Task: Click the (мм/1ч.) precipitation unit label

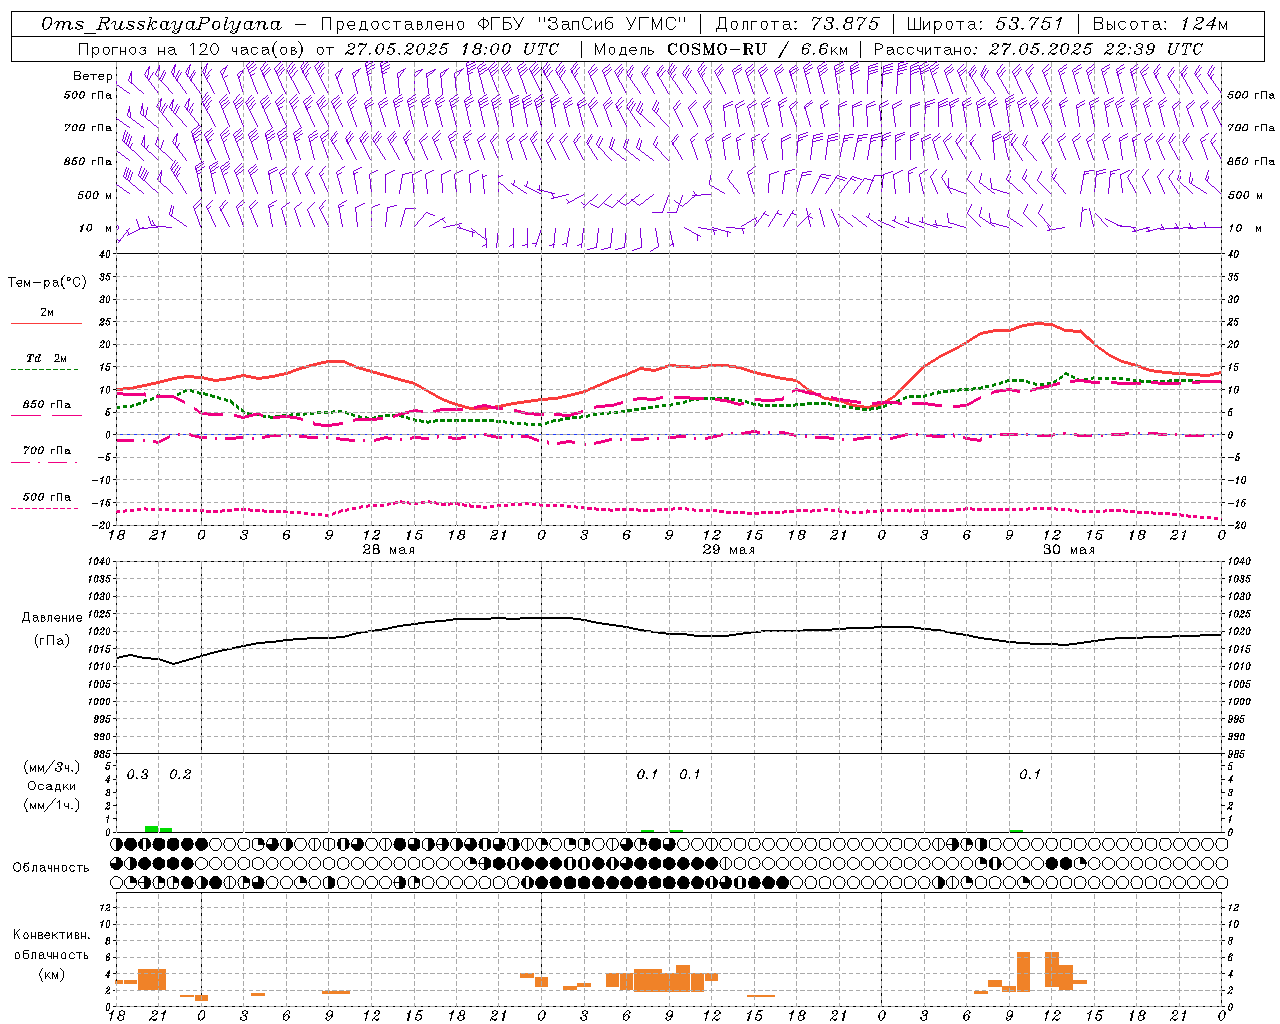Action: coord(52,805)
